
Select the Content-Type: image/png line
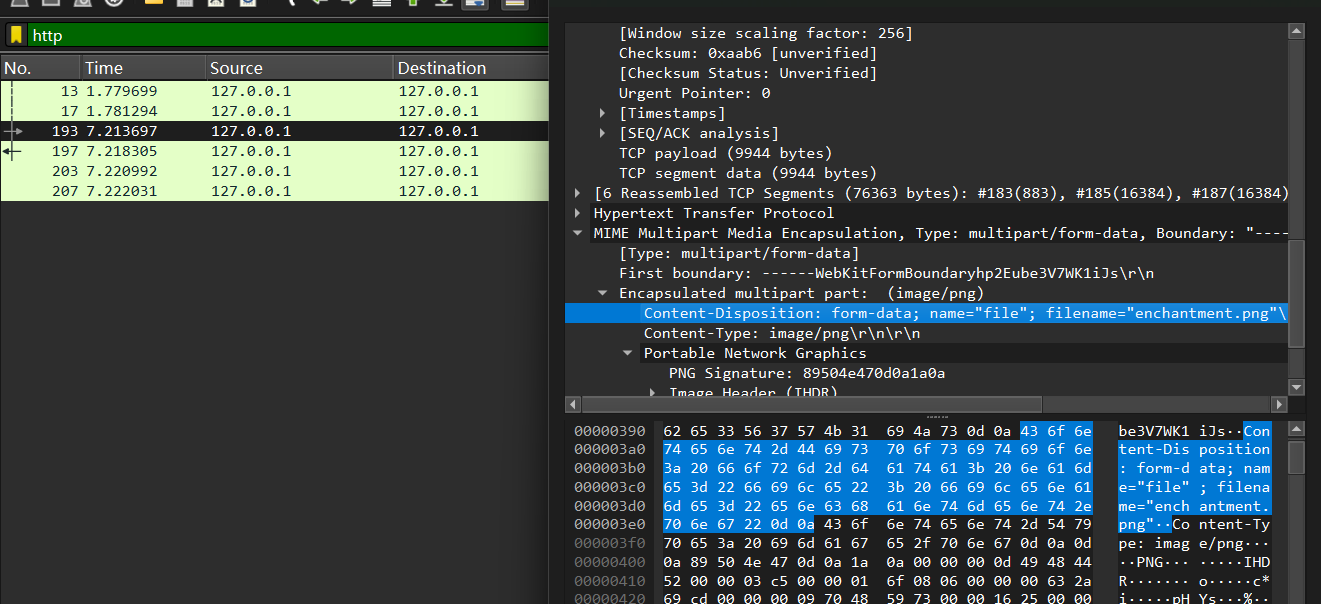click(x=781, y=333)
